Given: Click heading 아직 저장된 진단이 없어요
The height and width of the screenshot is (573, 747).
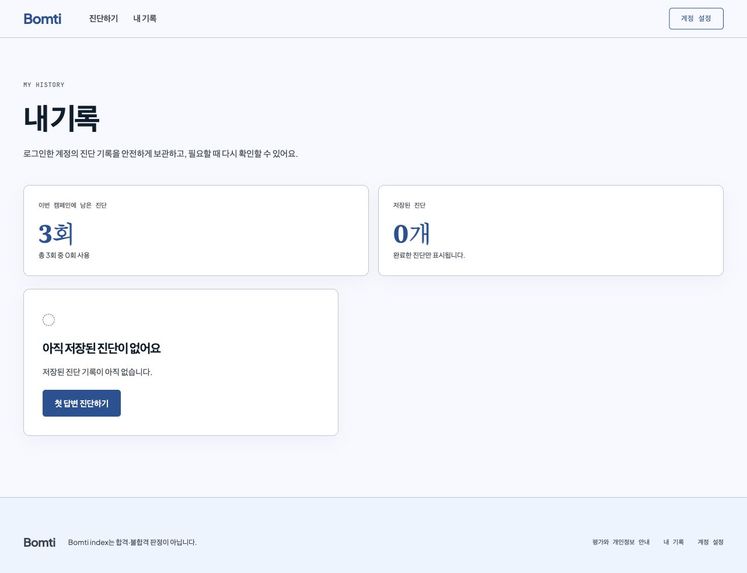Looking at the screenshot, I should [101, 348].
